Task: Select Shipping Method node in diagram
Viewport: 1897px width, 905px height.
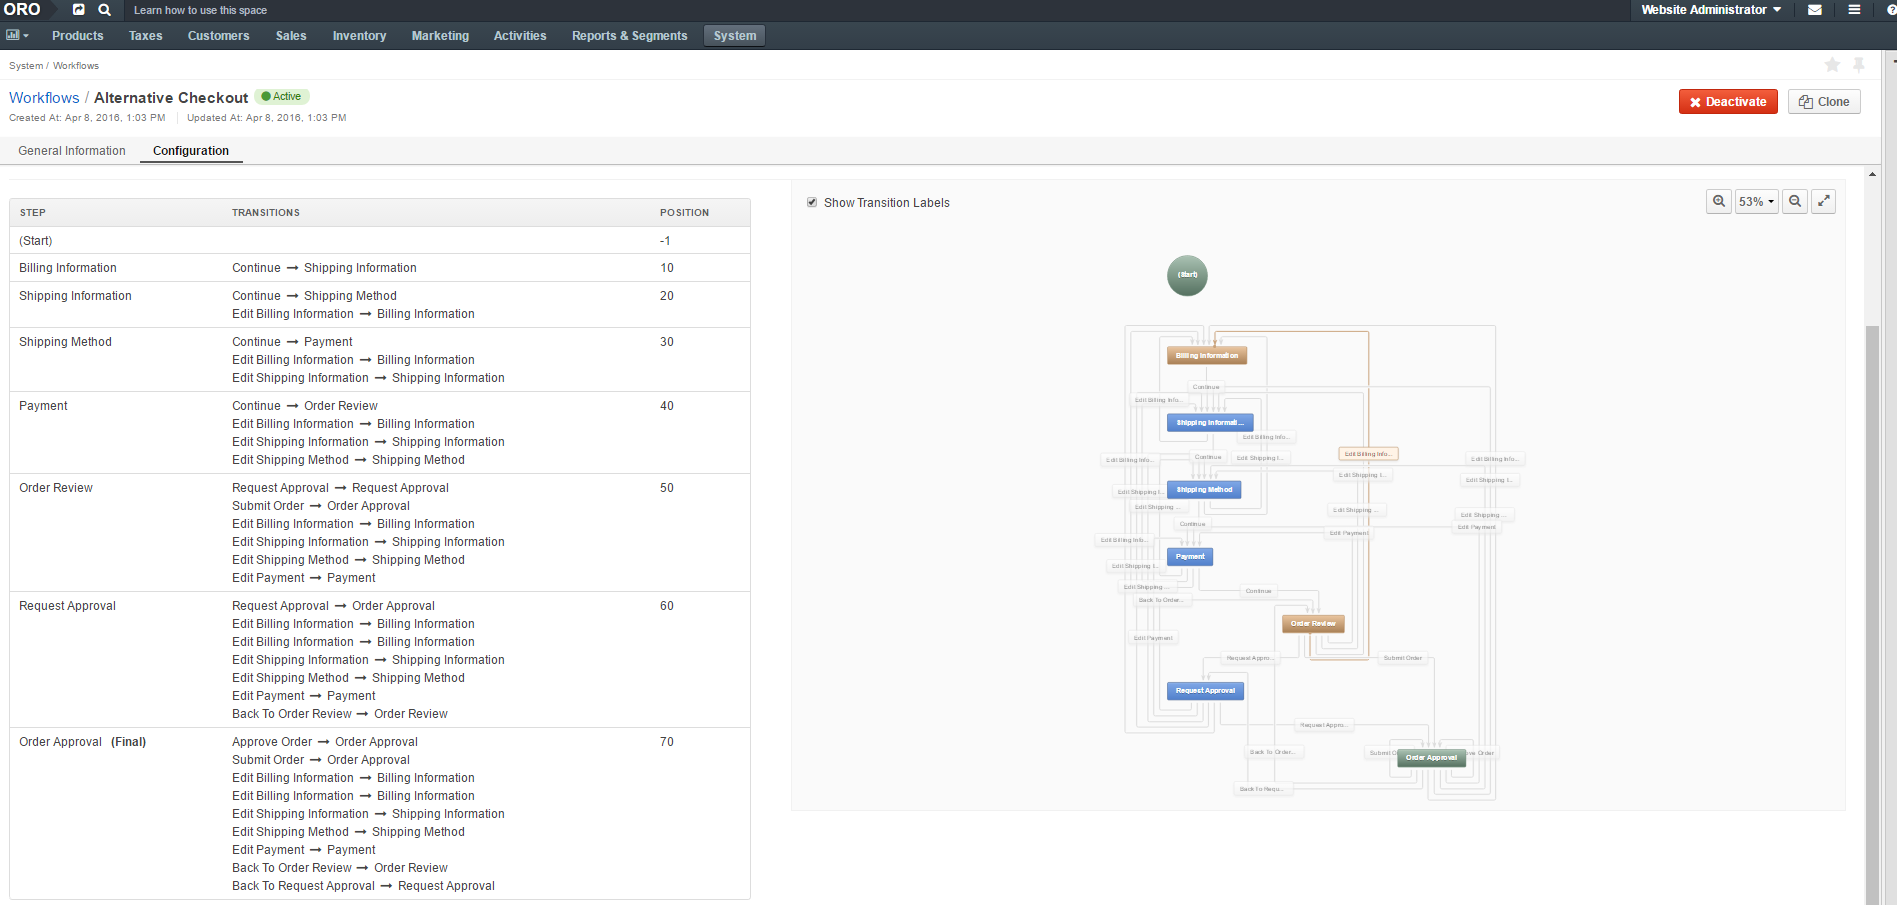Action: point(1204,490)
